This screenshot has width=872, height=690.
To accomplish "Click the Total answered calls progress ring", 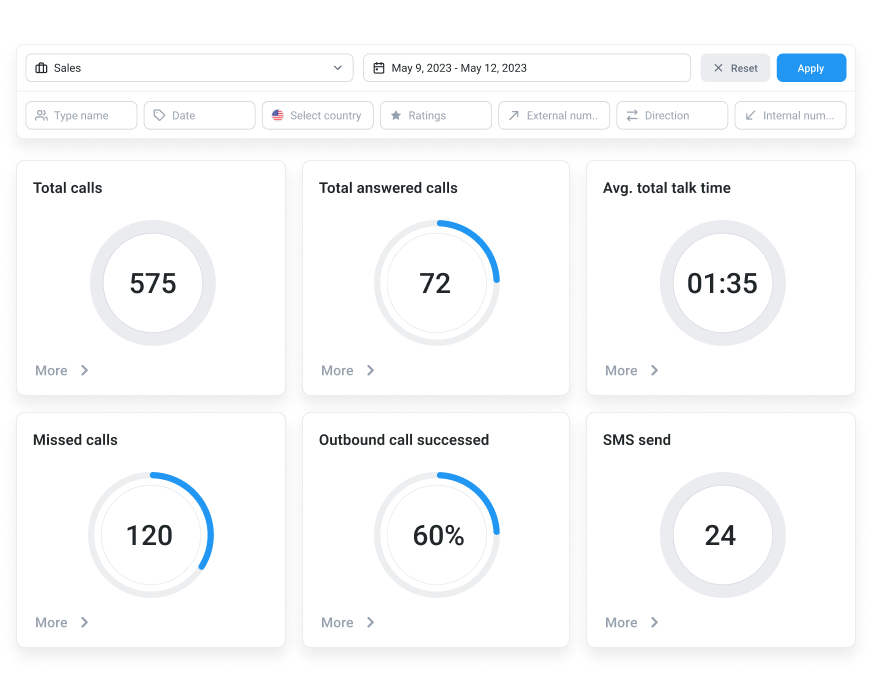I will click(436, 283).
